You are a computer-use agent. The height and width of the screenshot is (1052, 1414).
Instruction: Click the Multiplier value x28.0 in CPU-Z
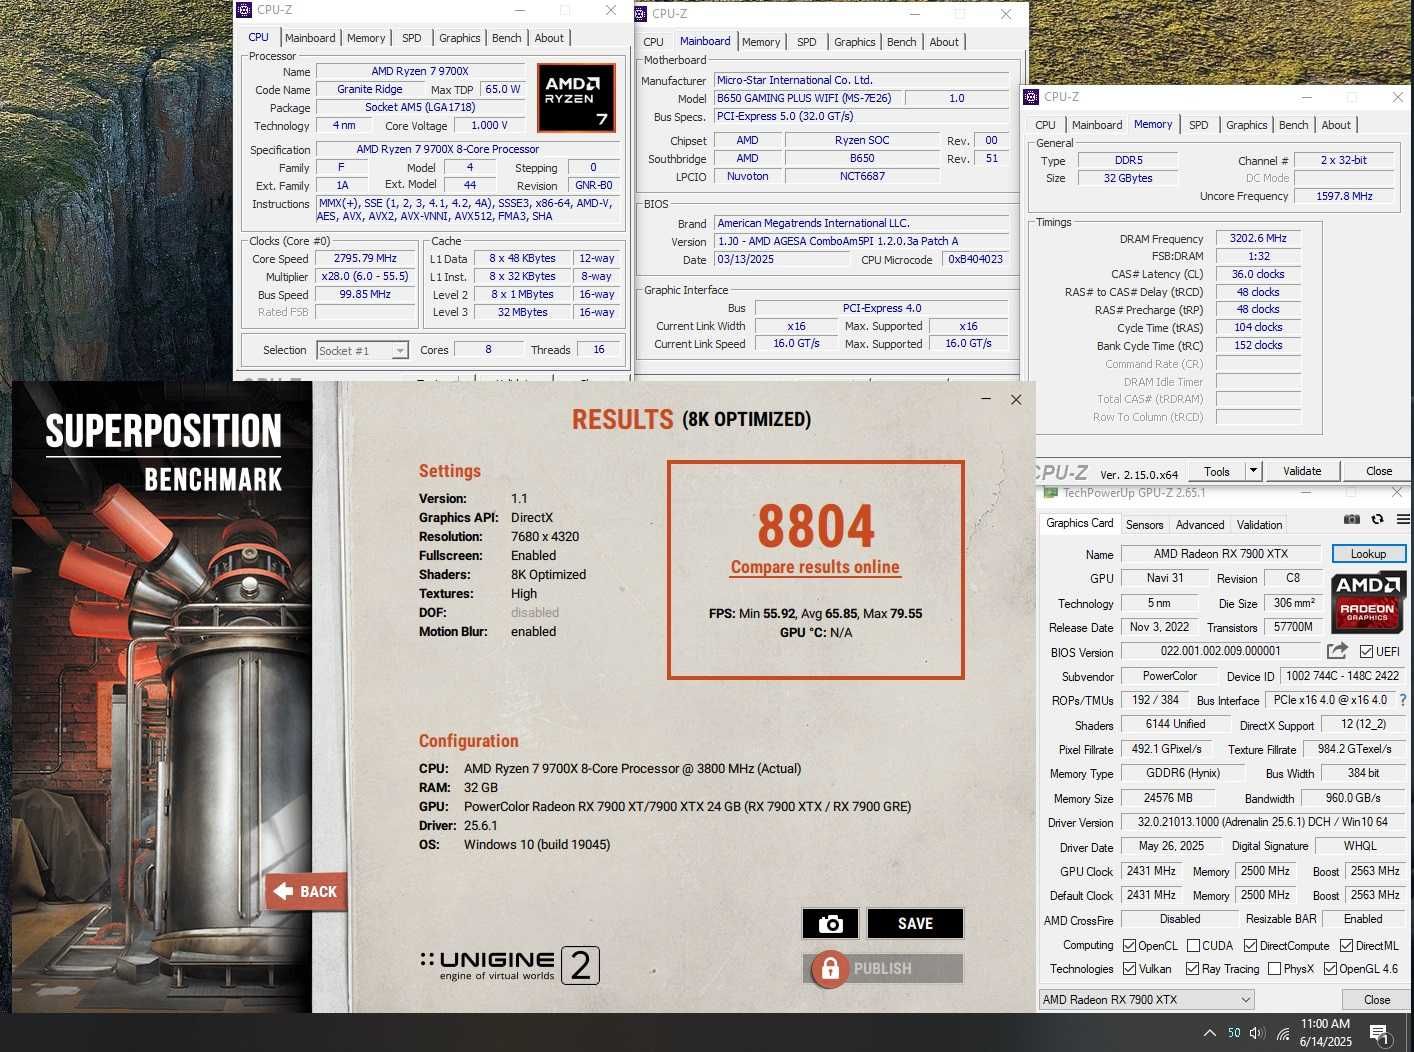point(365,276)
